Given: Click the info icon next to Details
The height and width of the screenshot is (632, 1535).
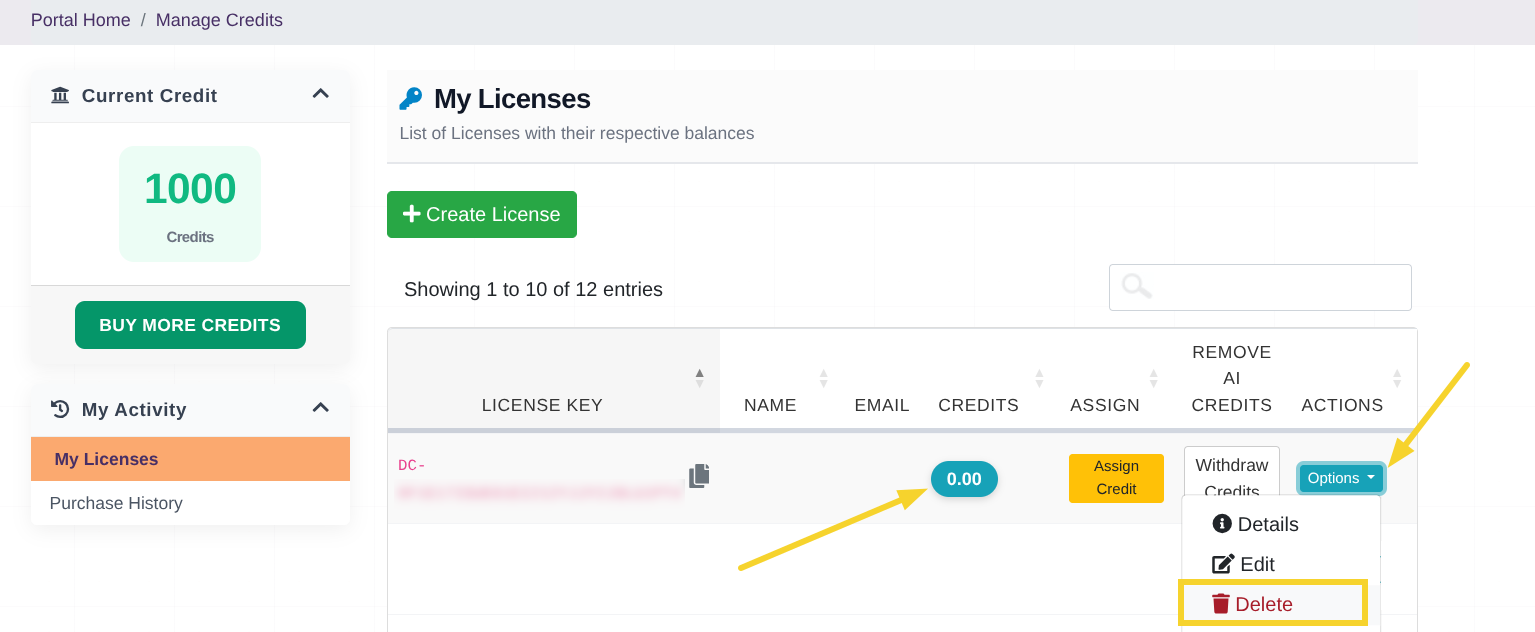Looking at the screenshot, I should [1222, 523].
